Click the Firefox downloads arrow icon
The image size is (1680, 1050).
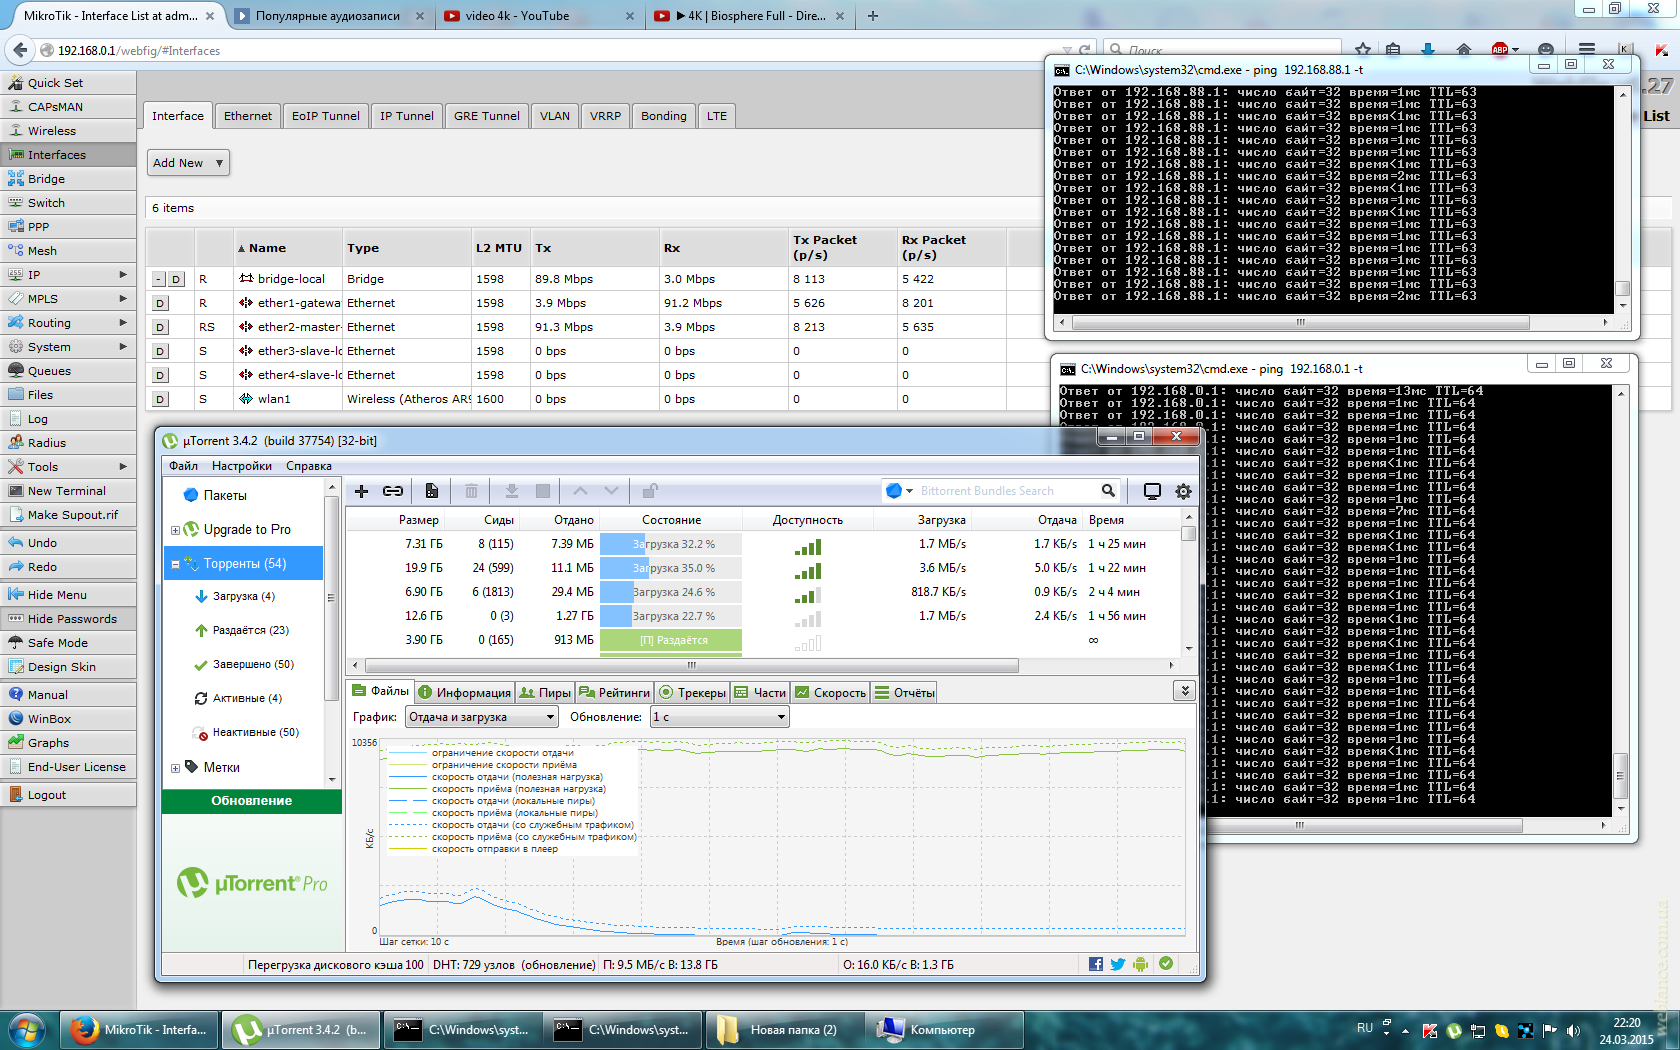(x=1428, y=49)
